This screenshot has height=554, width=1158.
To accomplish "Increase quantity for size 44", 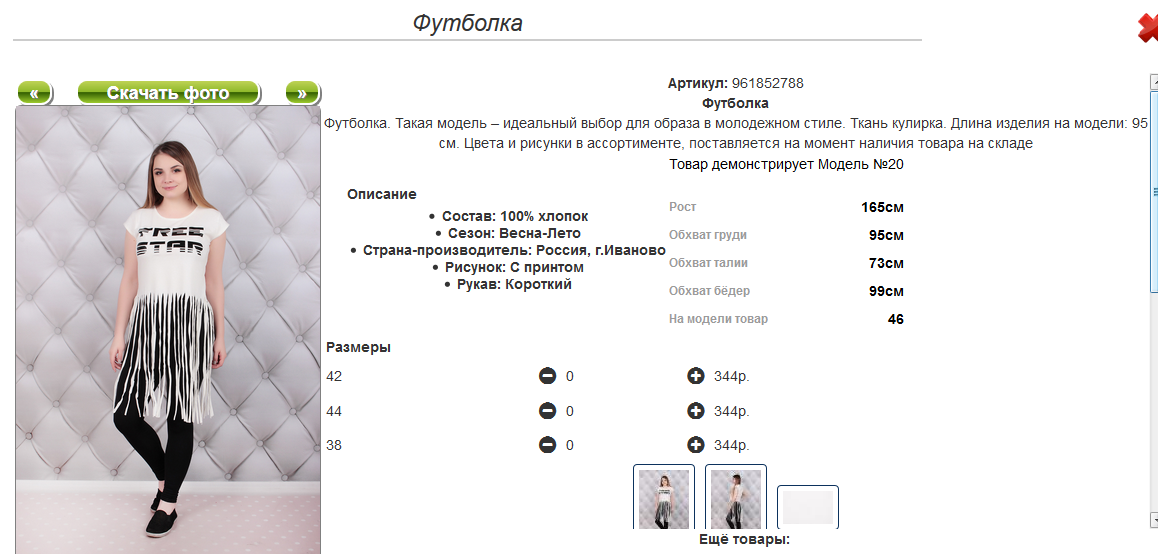I will pyautogui.click(x=696, y=411).
